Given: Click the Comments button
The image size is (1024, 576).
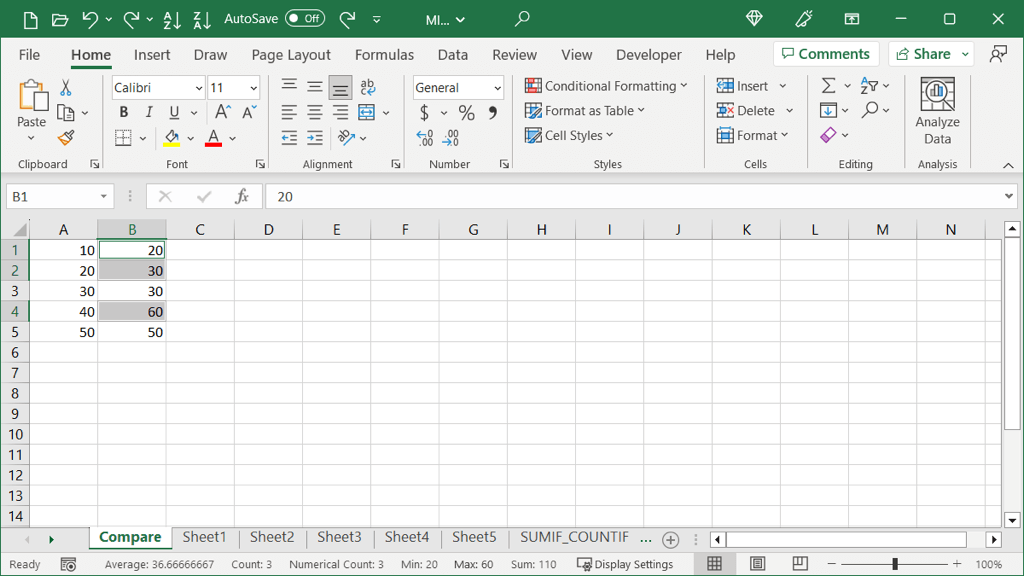Looking at the screenshot, I should [826, 54].
